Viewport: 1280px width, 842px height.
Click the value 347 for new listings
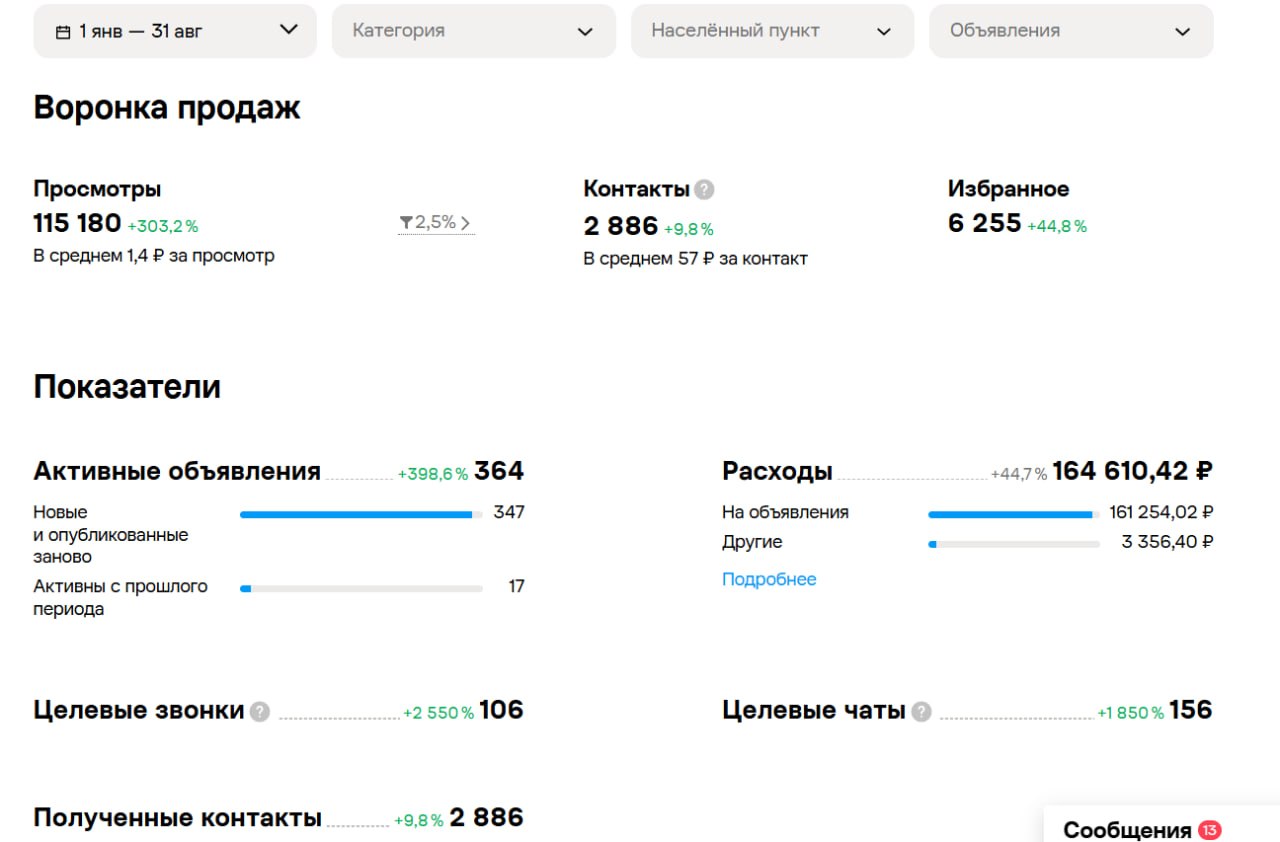coord(509,513)
